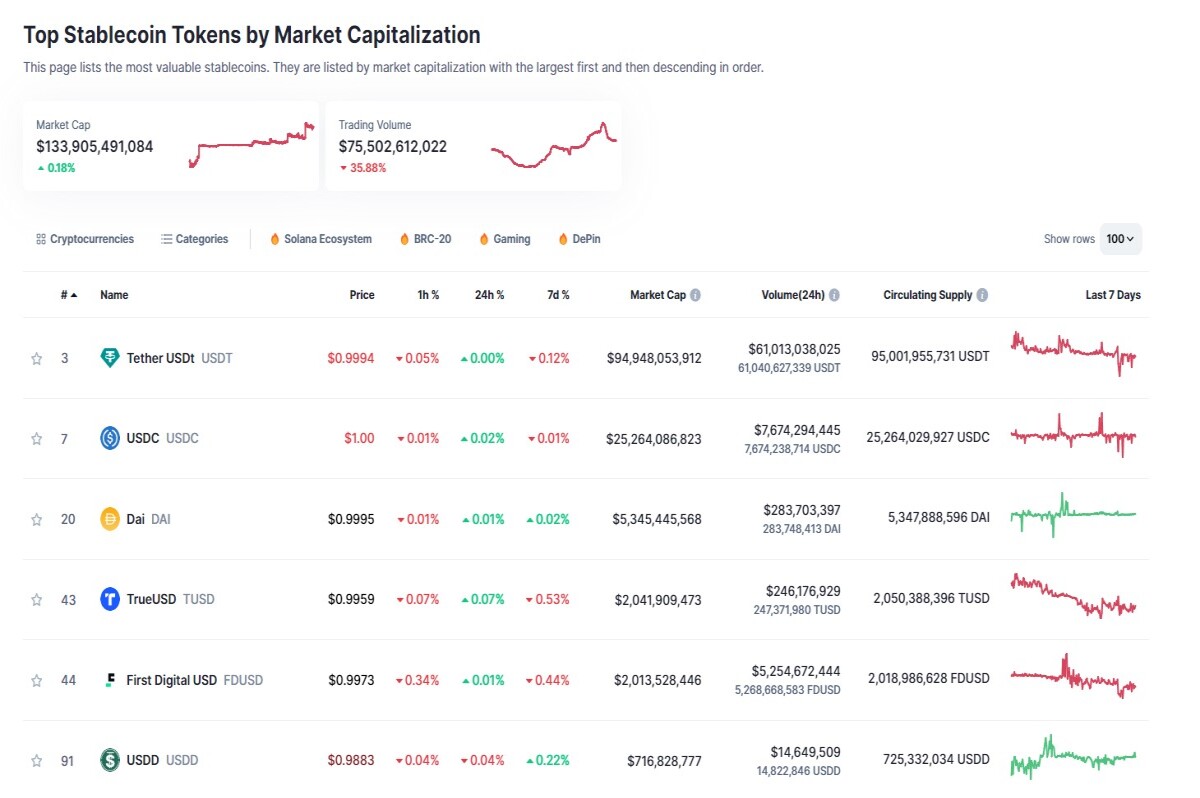1200x798 pixels.
Task: Sort table by the 24h % column
Action: (x=489, y=295)
